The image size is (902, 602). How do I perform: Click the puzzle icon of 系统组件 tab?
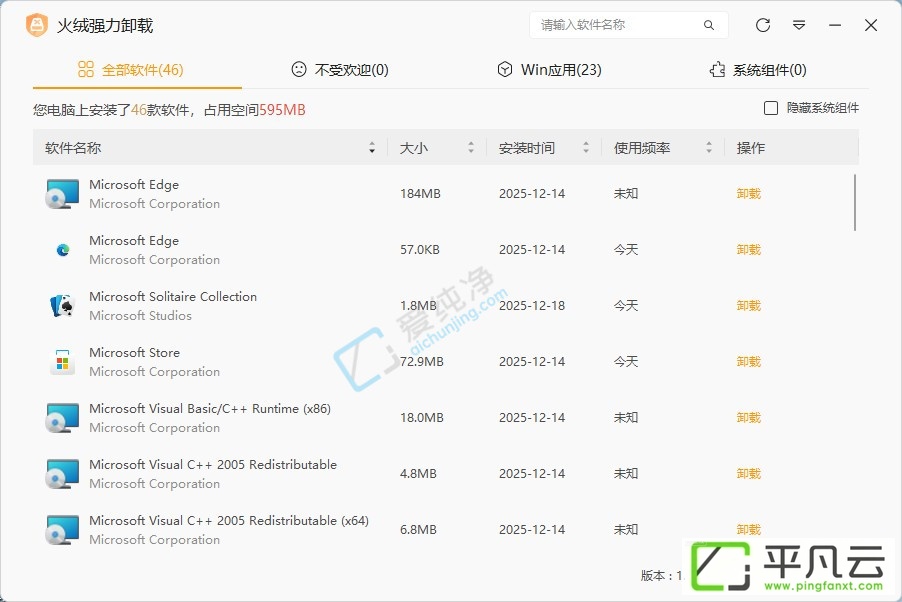(717, 70)
